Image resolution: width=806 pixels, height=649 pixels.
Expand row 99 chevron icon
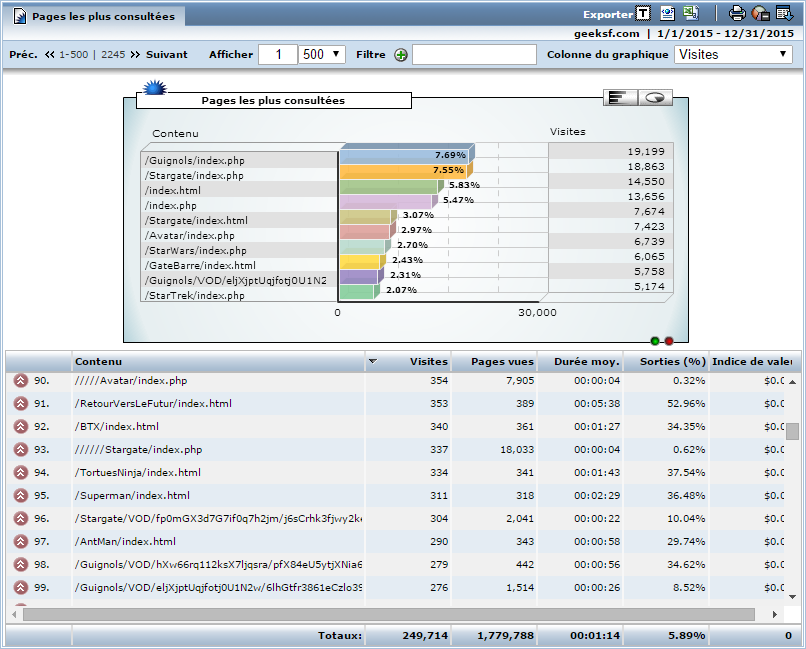[x=21, y=587]
